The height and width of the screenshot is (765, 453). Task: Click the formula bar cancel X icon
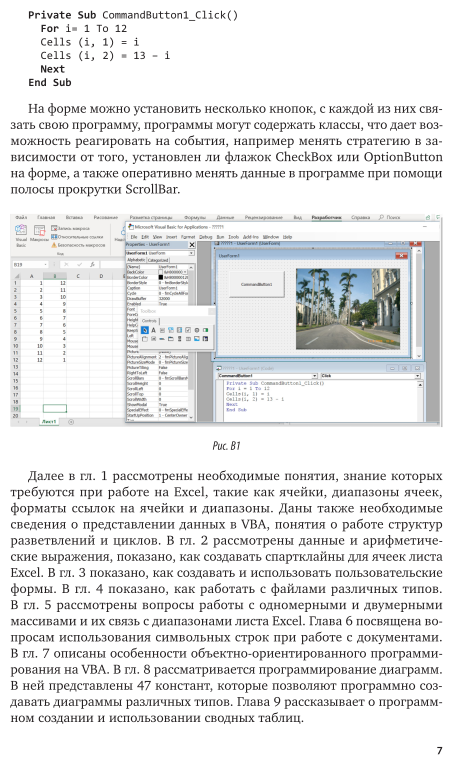tap(67, 264)
